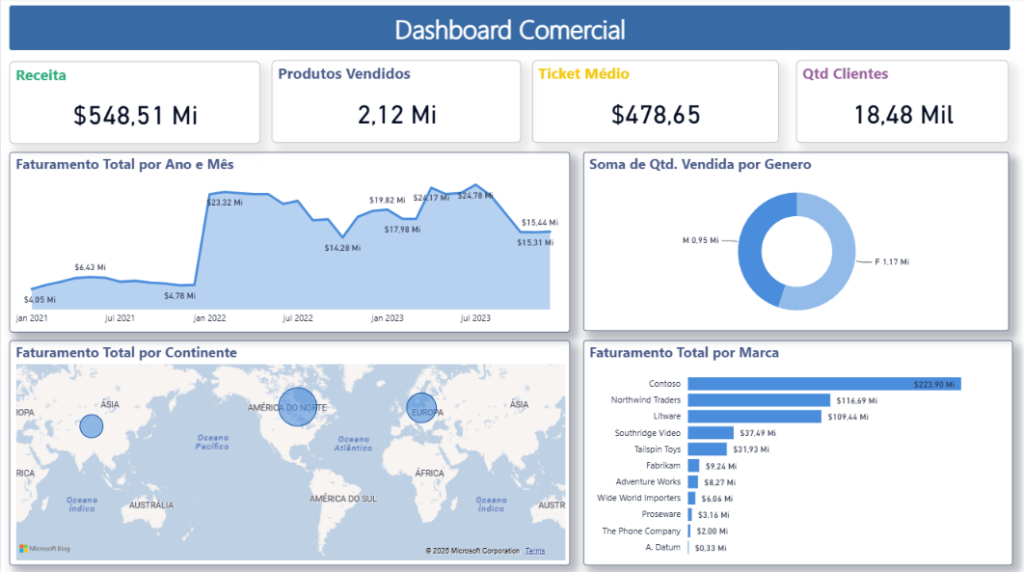Select the América do Sul map label

(343, 499)
